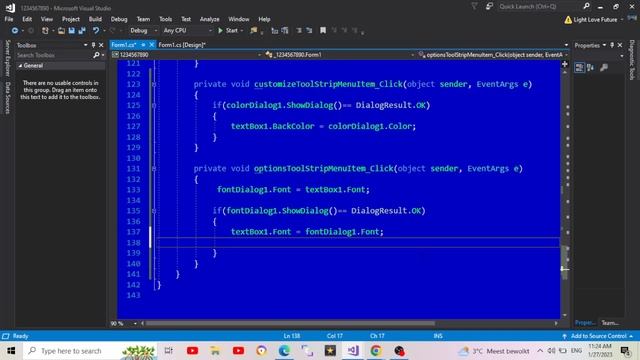Collapse the optionsToolStripMenuItem_Click method outline

coord(154,169)
